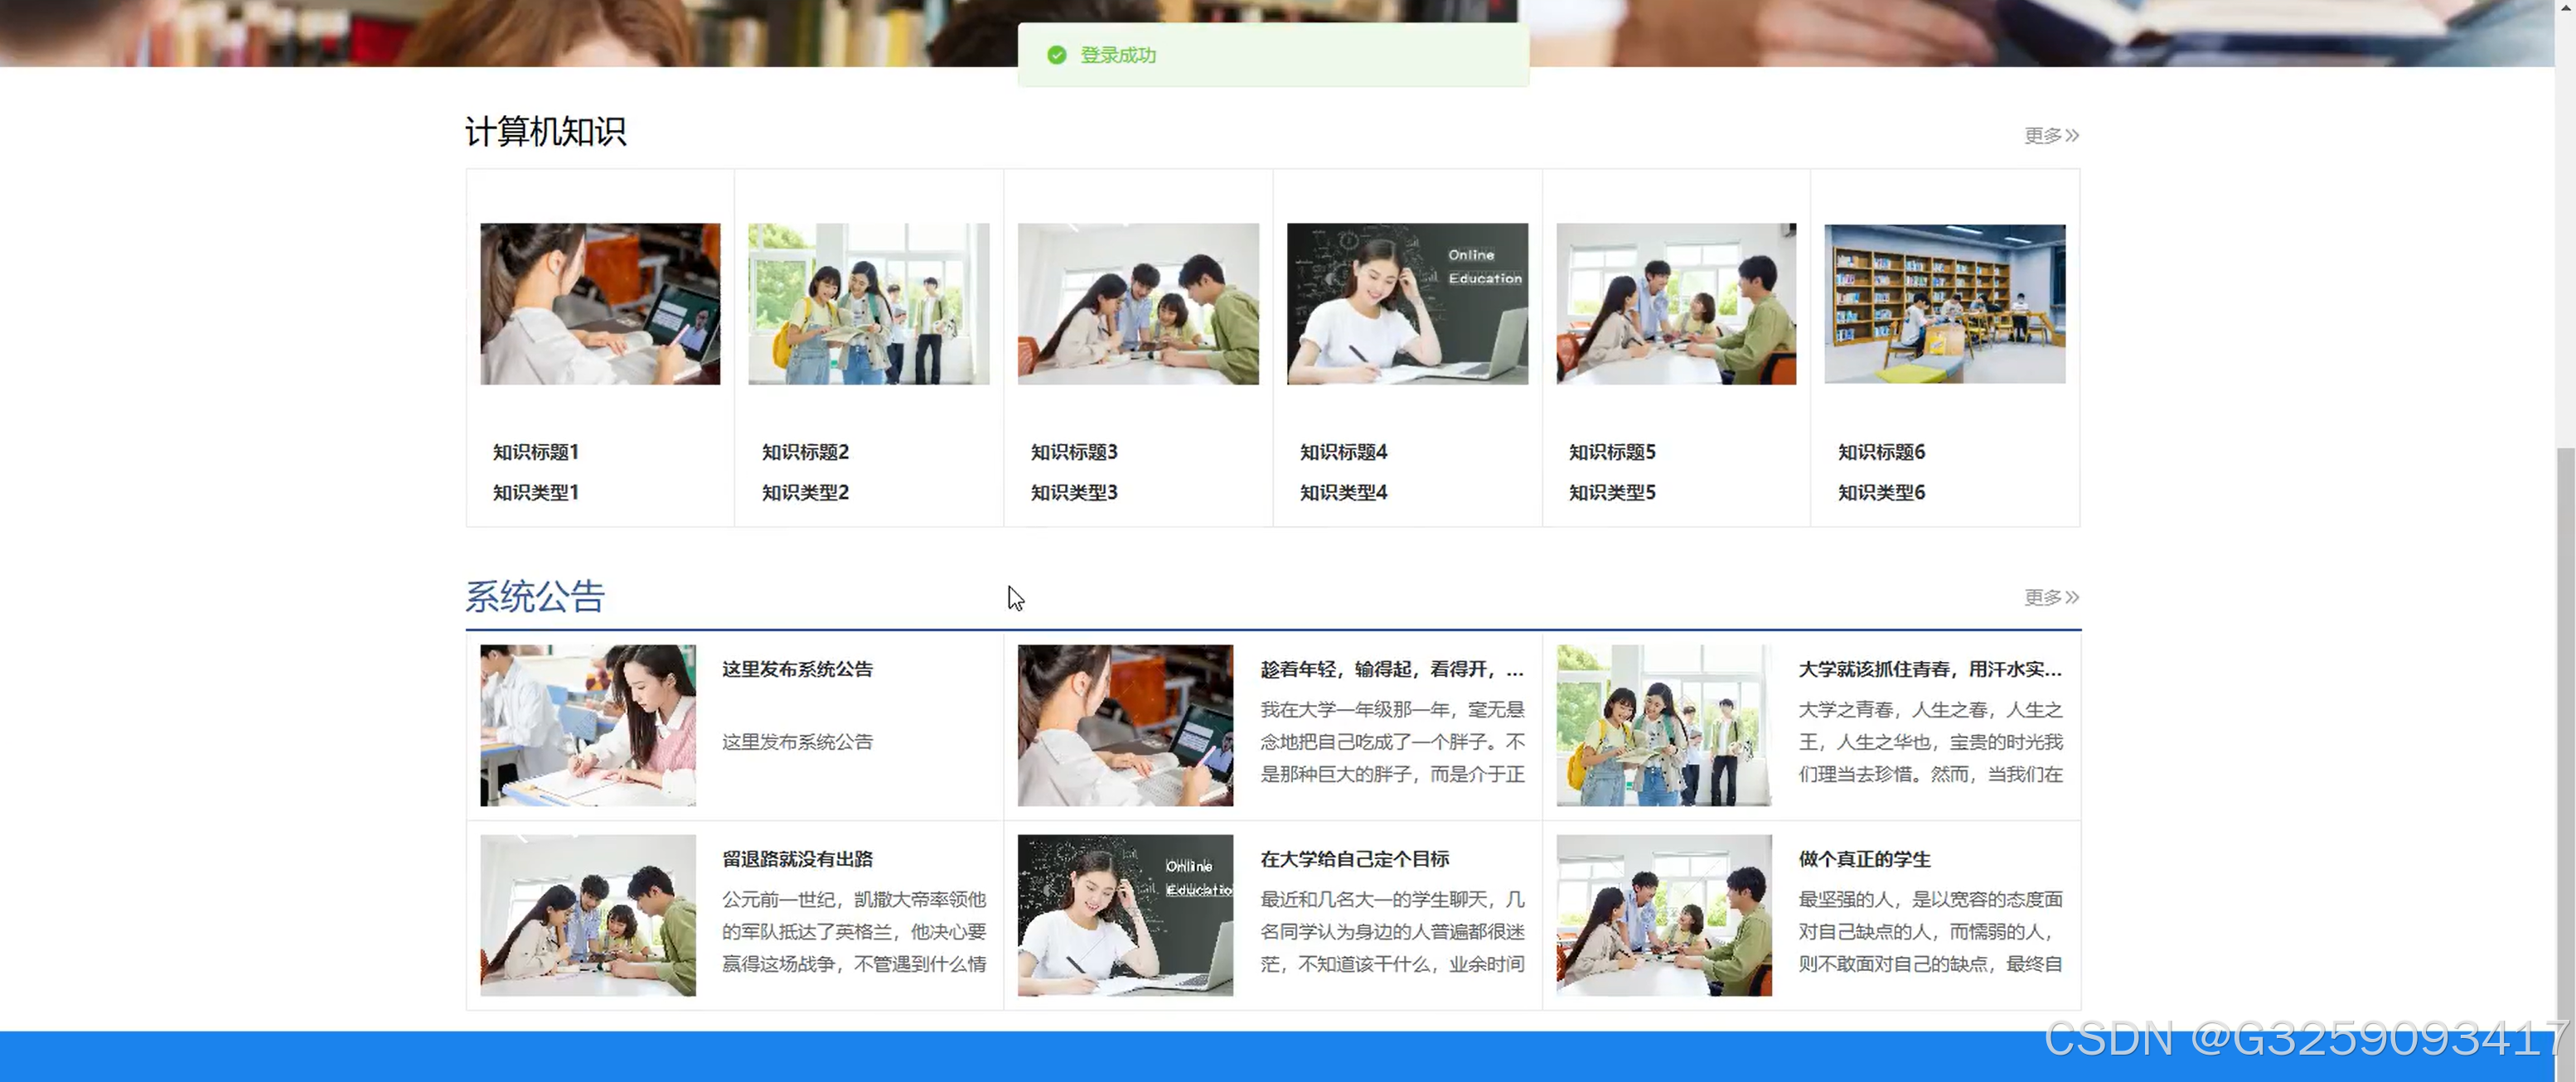Click image of 大学就该抓住青春 announcement

[x=1664, y=725]
